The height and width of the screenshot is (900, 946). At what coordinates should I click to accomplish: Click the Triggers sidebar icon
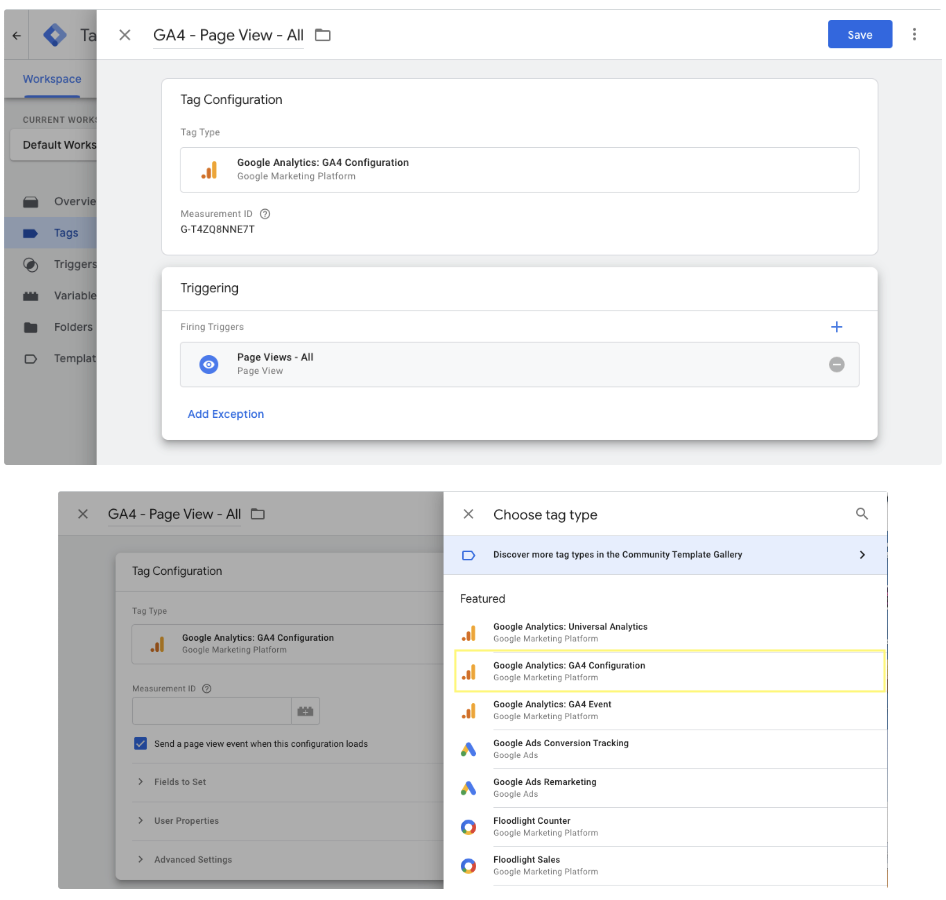pyautogui.click(x=31, y=265)
